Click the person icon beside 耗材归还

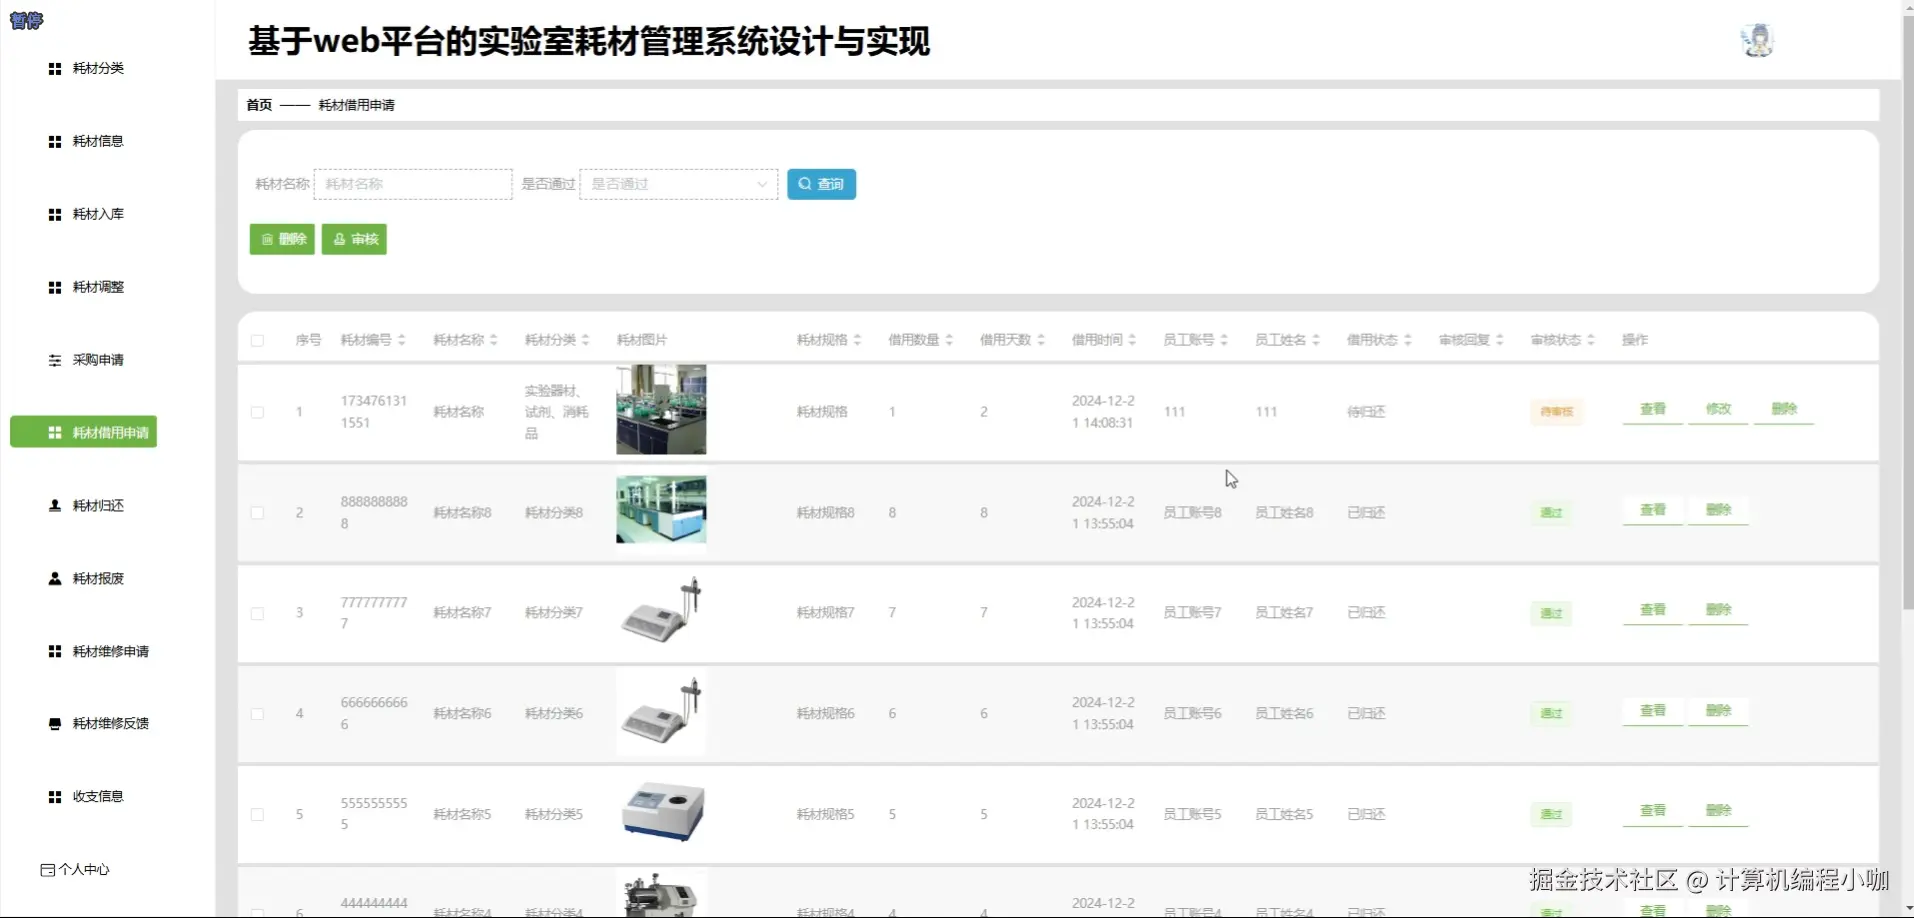point(55,506)
